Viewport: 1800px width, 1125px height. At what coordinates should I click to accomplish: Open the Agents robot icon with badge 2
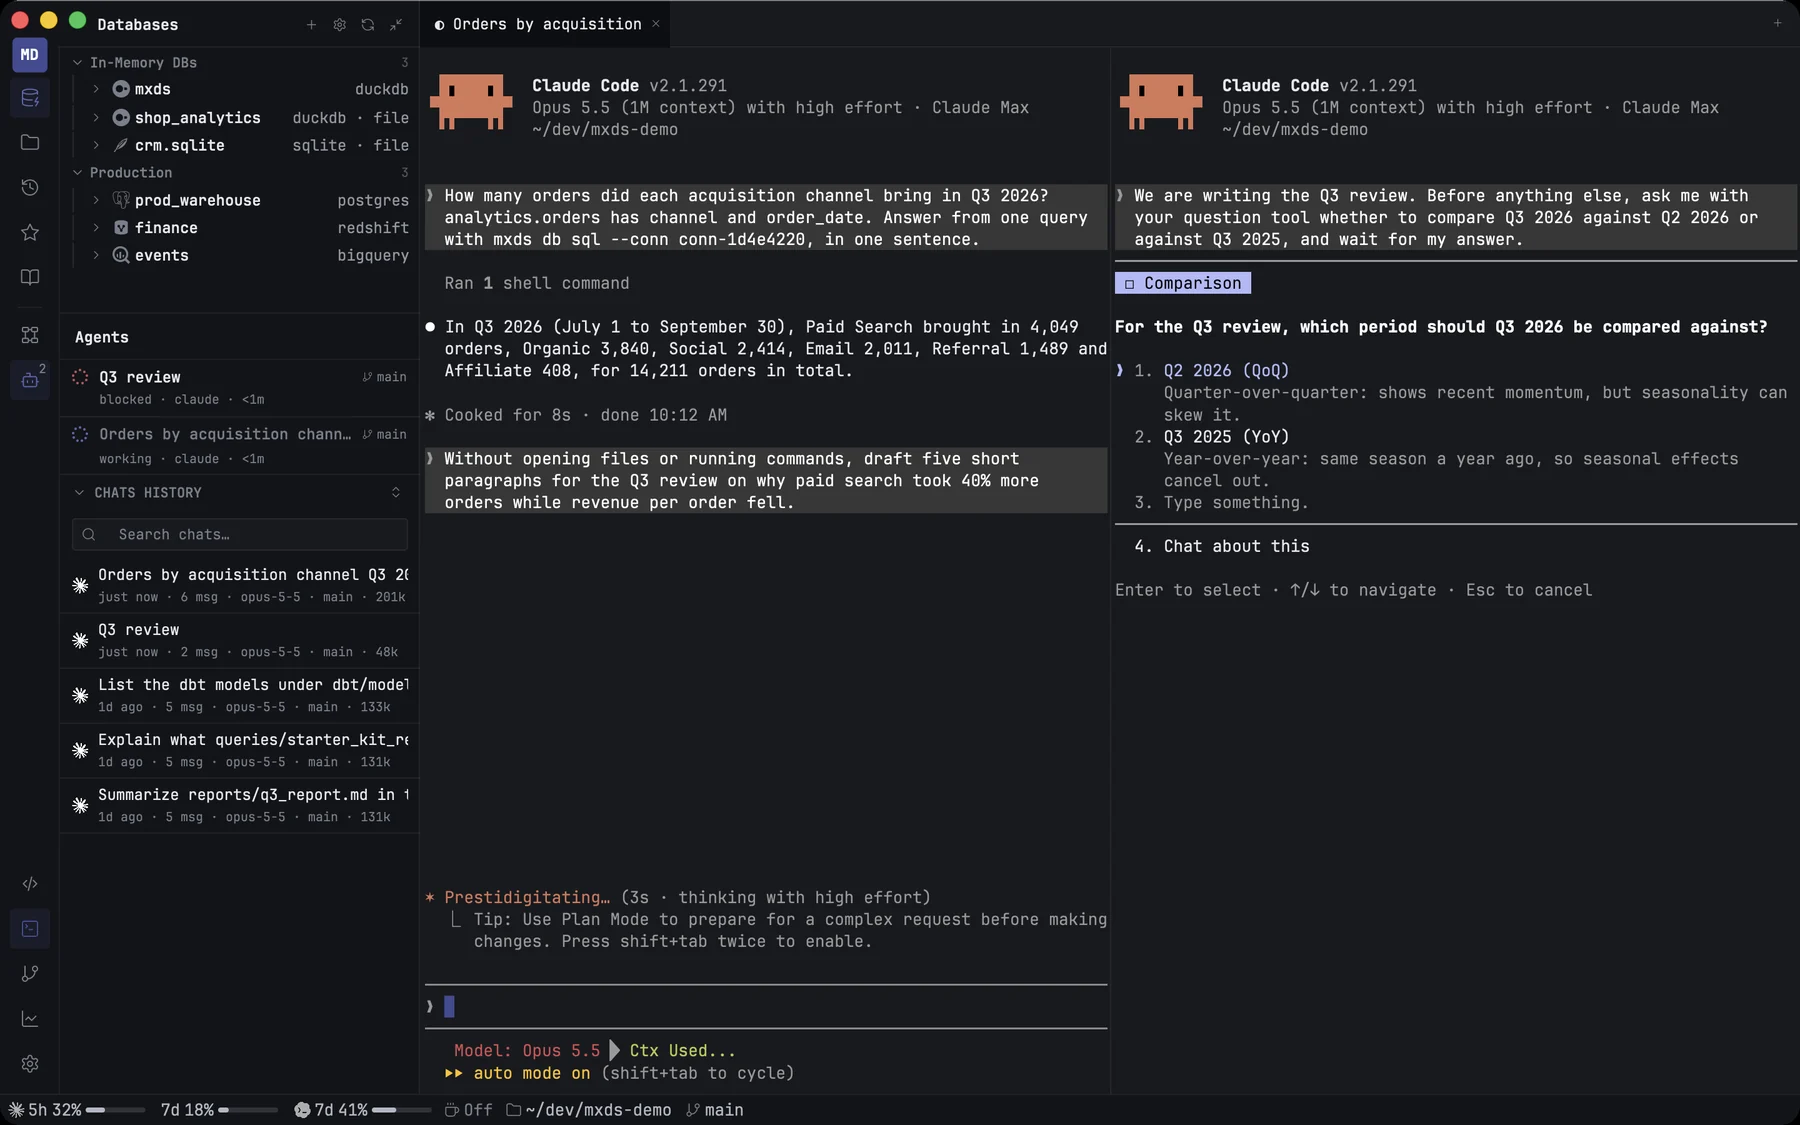(x=30, y=380)
